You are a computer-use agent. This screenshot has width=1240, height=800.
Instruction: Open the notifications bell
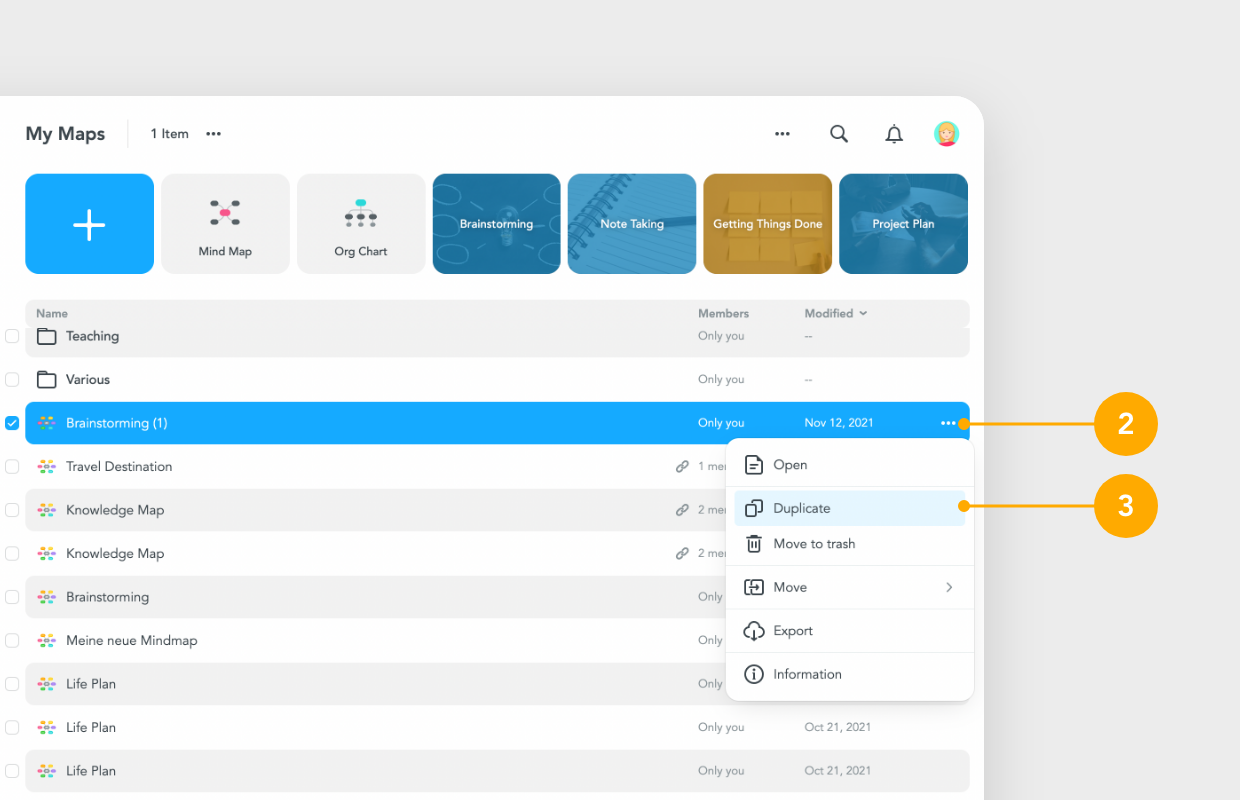coord(894,134)
